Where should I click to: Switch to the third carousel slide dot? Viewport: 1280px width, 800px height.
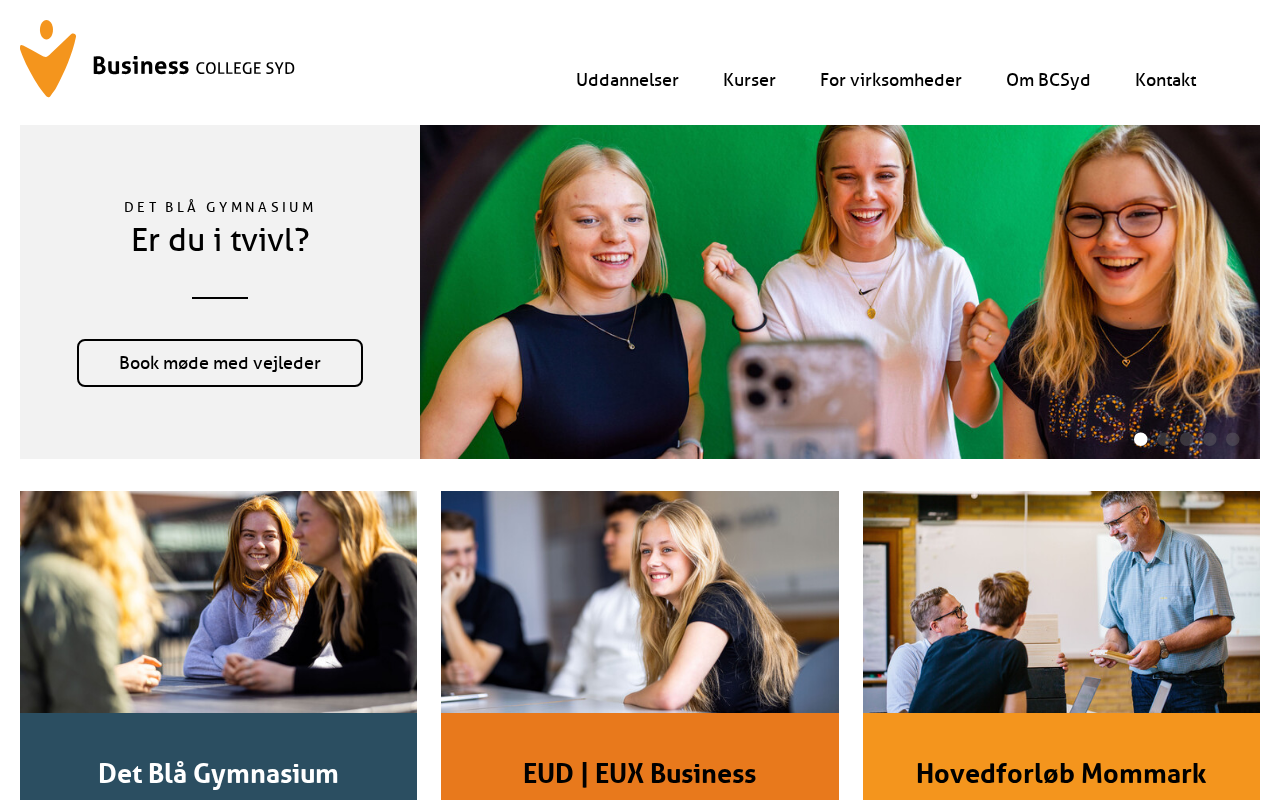coord(1187,439)
